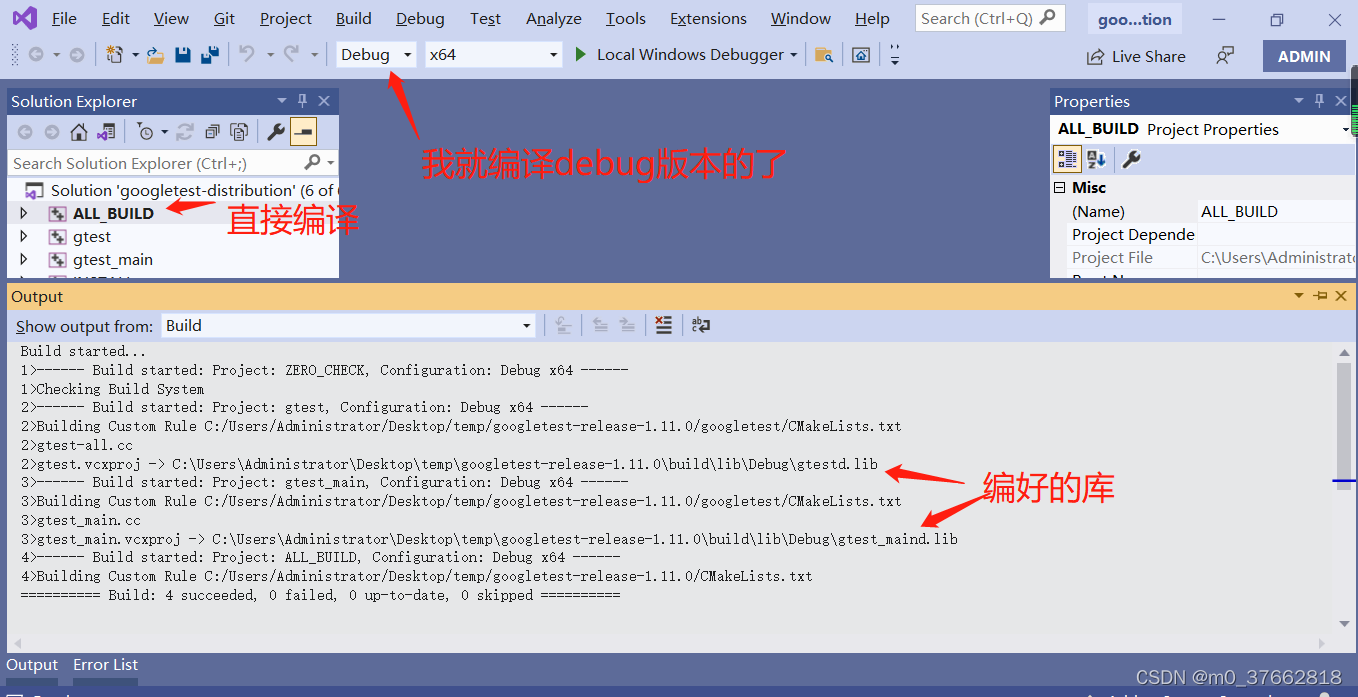Click the Live Share button
This screenshot has height=697, width=1358.
[x=1137, y=56]
